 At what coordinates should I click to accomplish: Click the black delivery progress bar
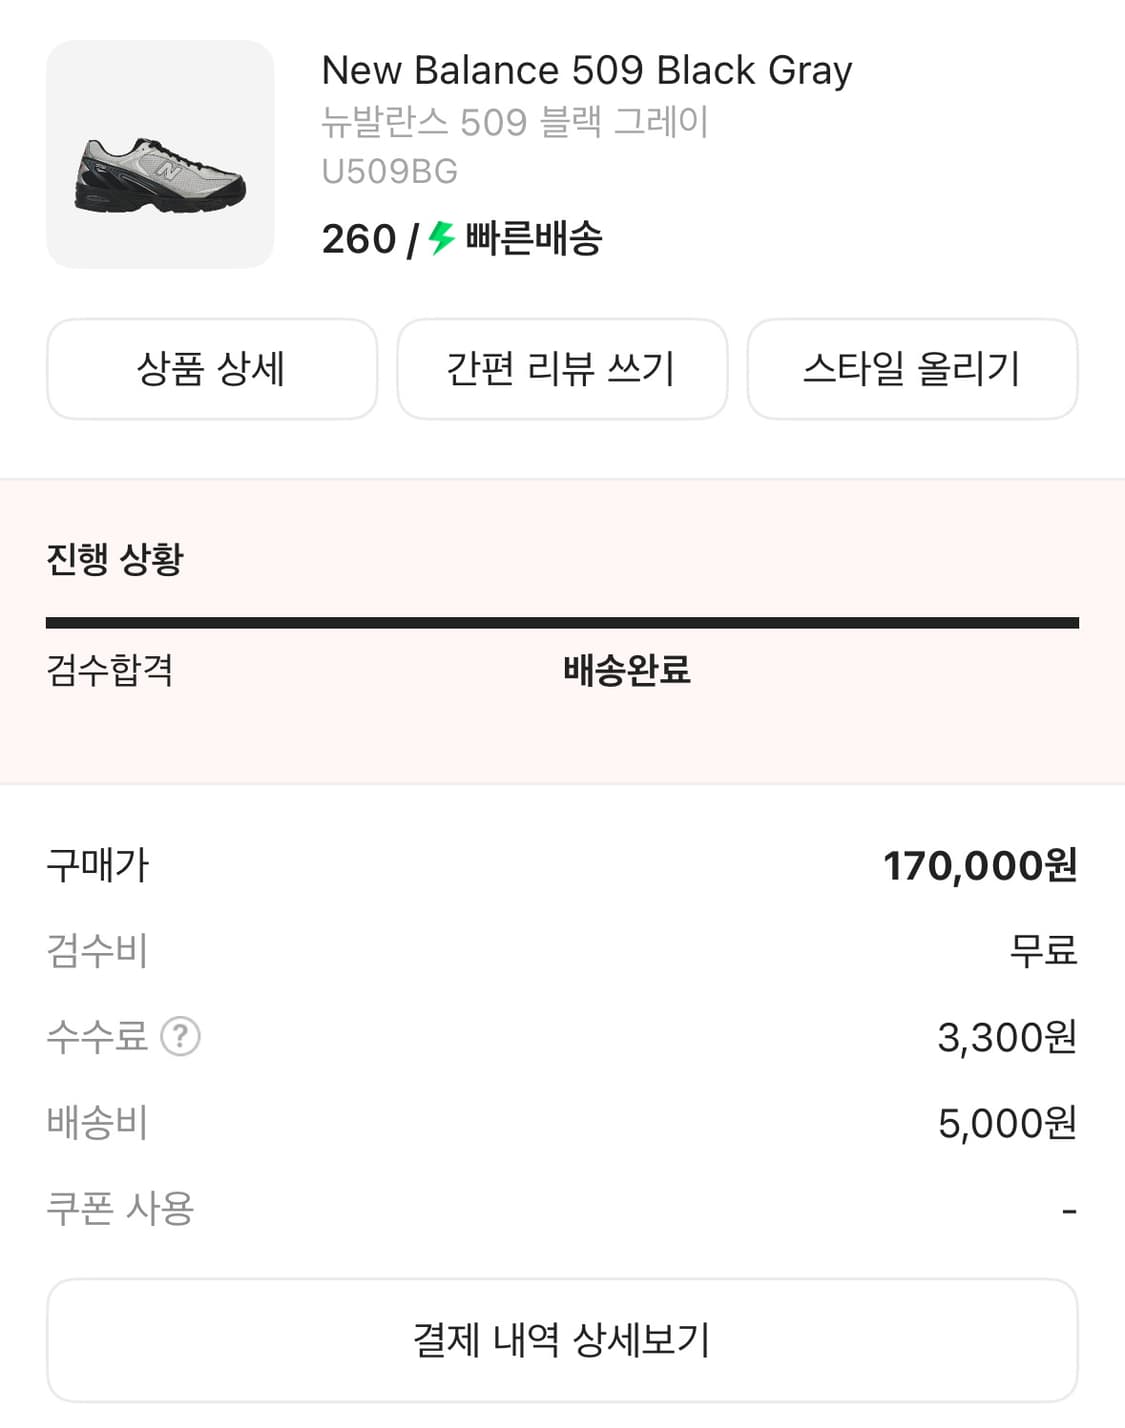pyautogui.click(x=562, y=623)
